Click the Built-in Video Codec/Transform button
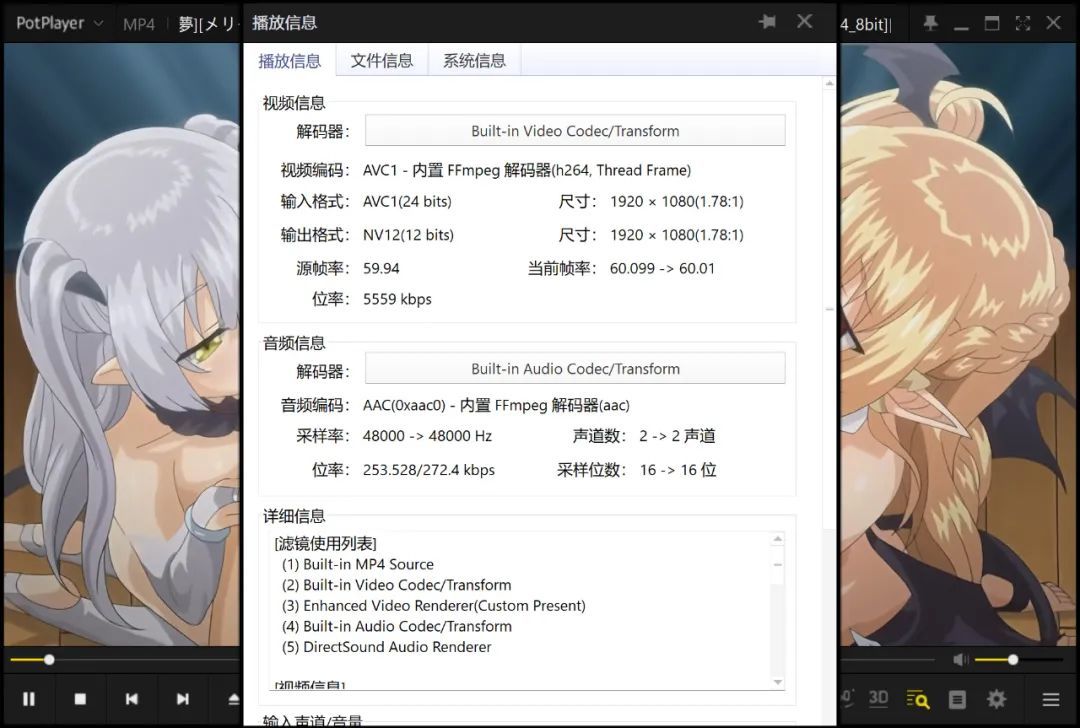 click(x=575, y=130)
